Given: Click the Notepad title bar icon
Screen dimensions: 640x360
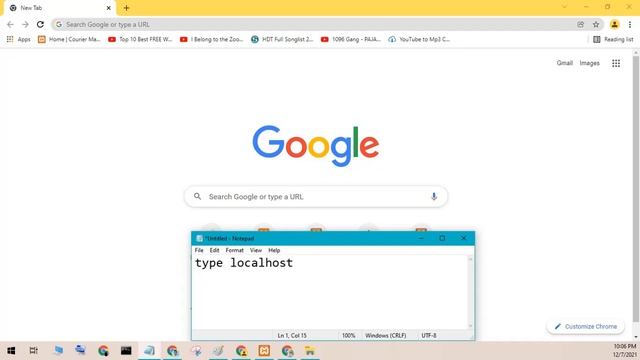Looking at the screenshot, I should point(199,238).
